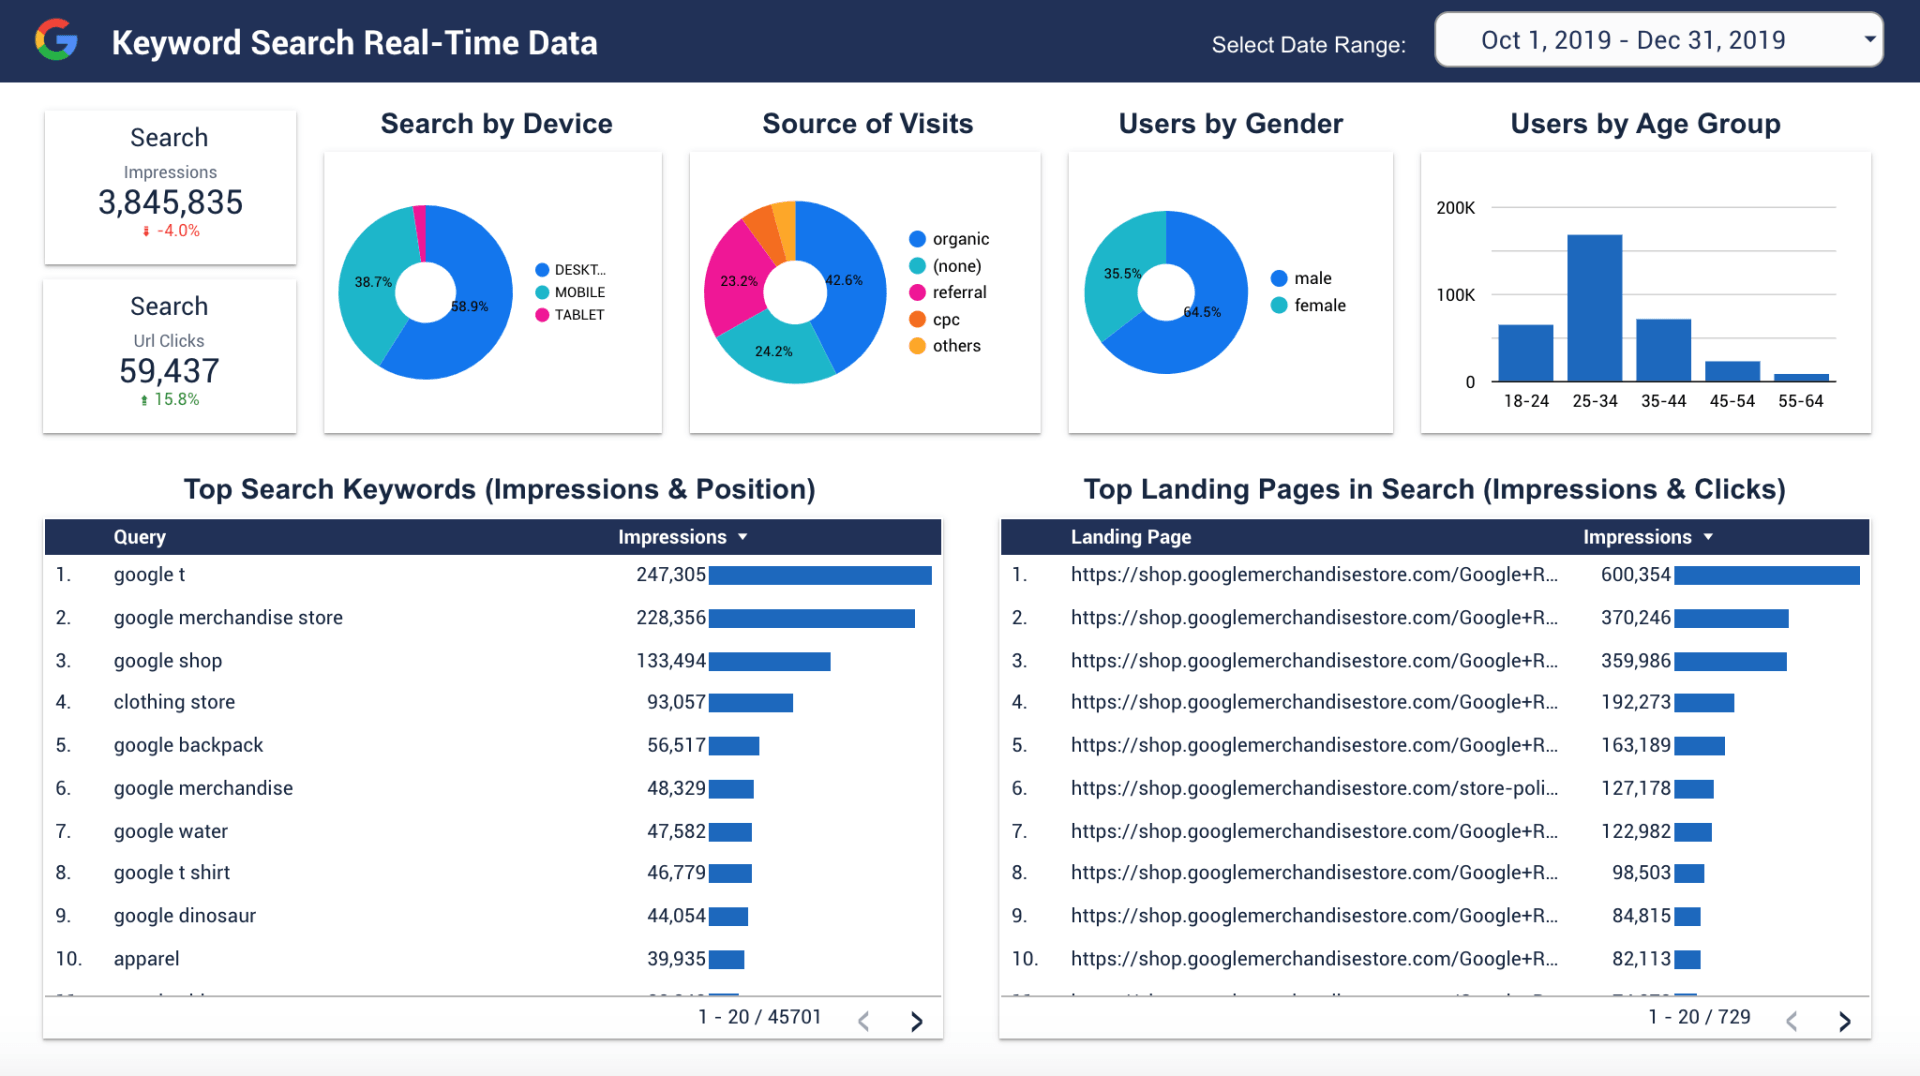1920x1076 pixels.
Task: Click the DESKT... legend entry
Action: [x=571, y=270]
